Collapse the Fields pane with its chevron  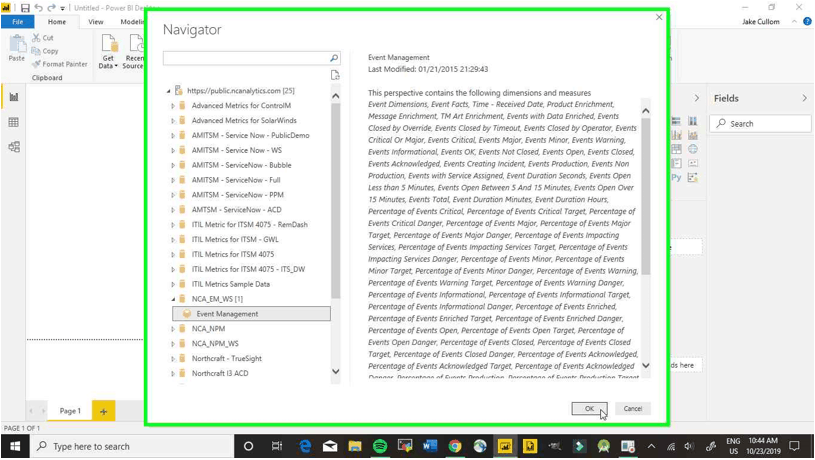tap(804, 98)
